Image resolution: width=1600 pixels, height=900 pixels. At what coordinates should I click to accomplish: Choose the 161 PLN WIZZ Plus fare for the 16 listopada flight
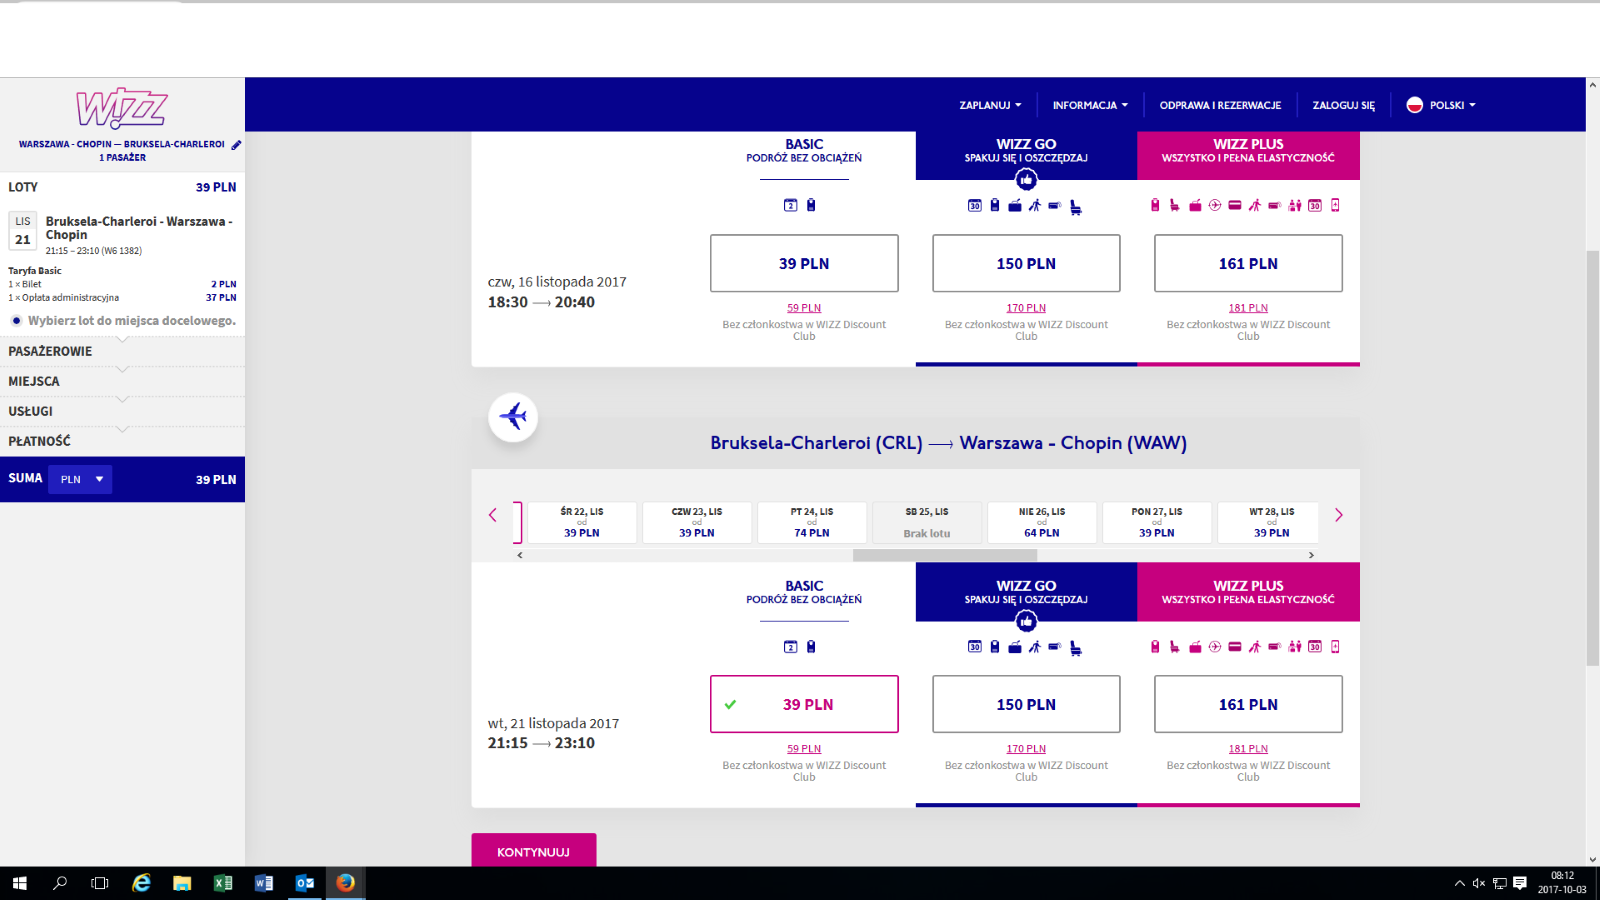pyautogui.click(x=1248, y=263)
